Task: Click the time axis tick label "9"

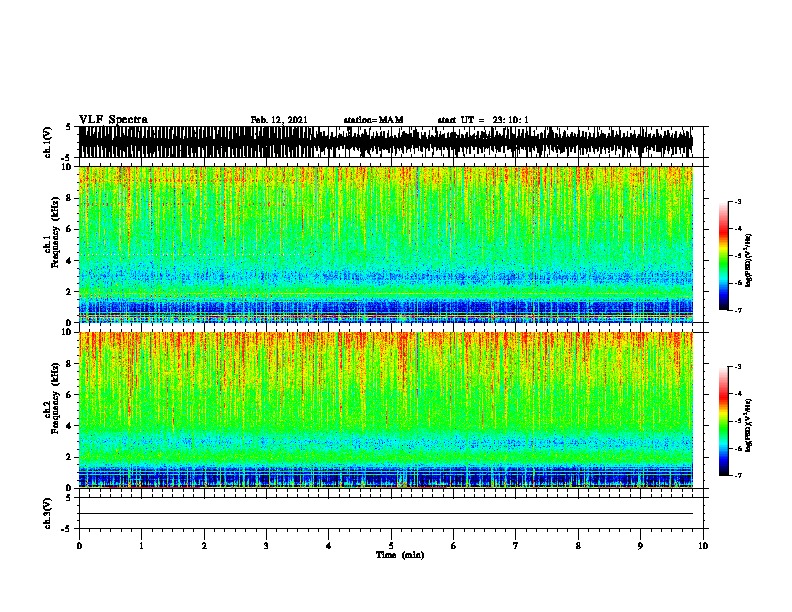Action: (640, 546)
